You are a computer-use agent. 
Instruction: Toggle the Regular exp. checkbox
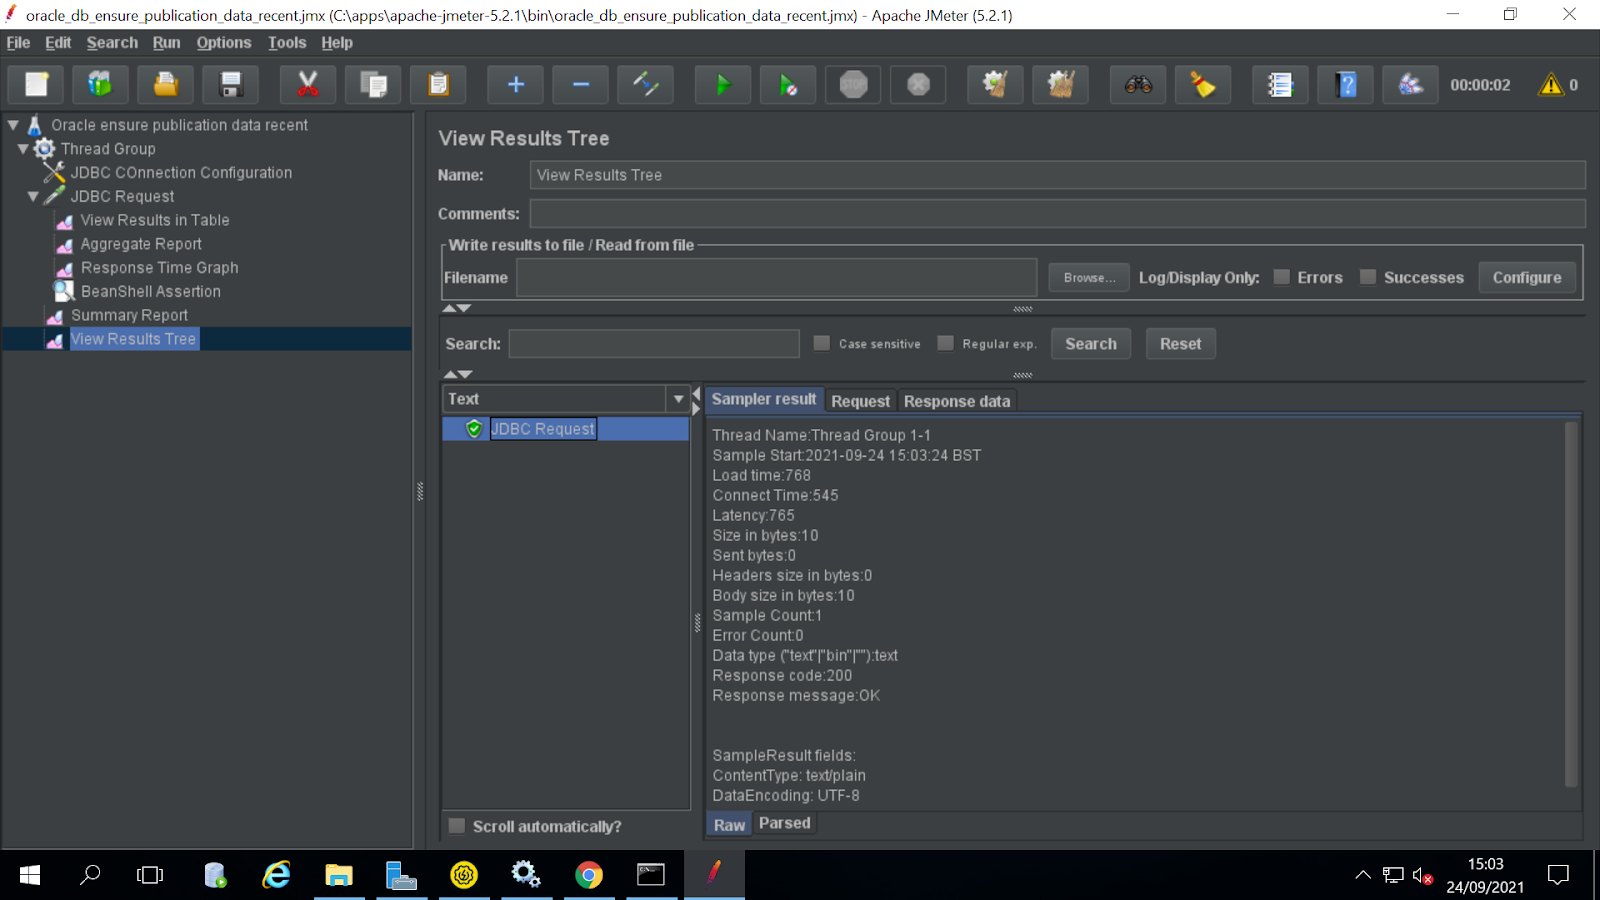(x=945, y=343)
